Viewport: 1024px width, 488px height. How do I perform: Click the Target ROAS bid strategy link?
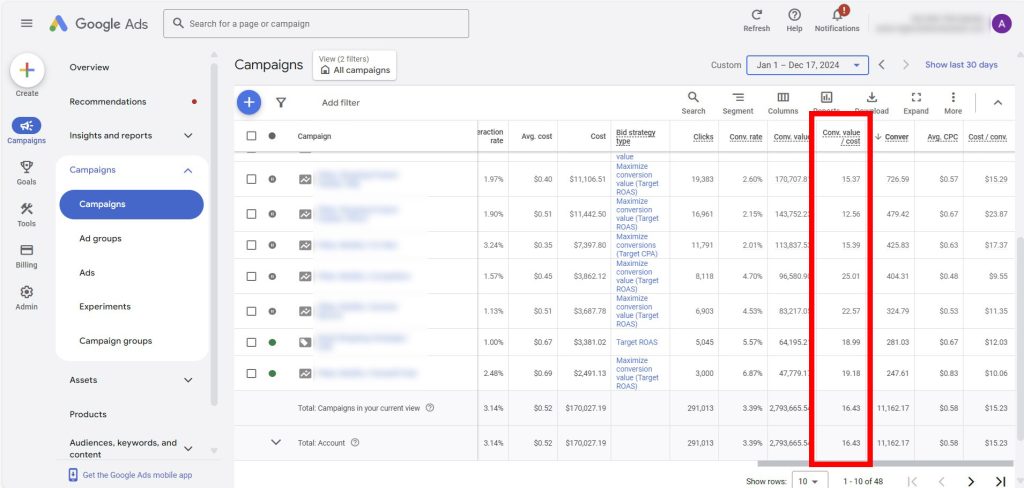click(x=637, y=342)
